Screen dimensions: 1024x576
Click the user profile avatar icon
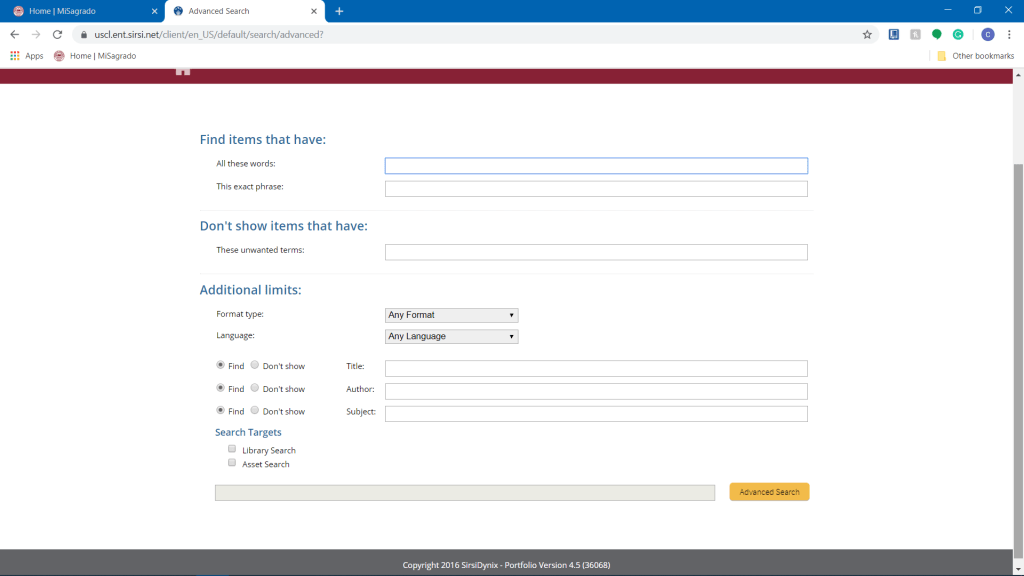987,34
